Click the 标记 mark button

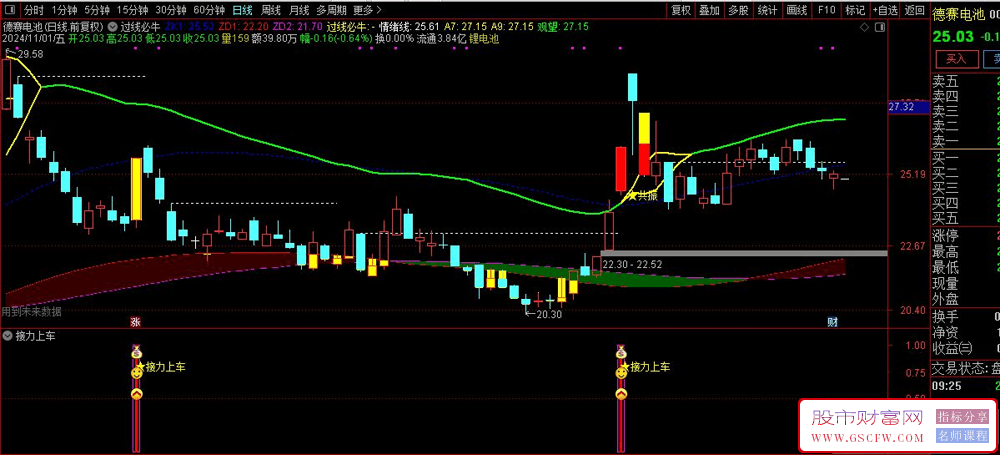[x=855, y=10]
